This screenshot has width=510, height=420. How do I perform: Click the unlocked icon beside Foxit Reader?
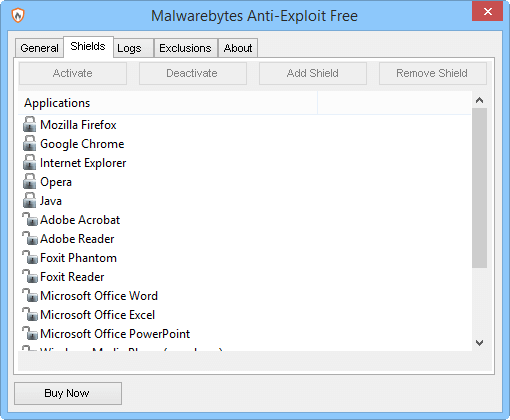pyautogui.click(x=30, y=276)
